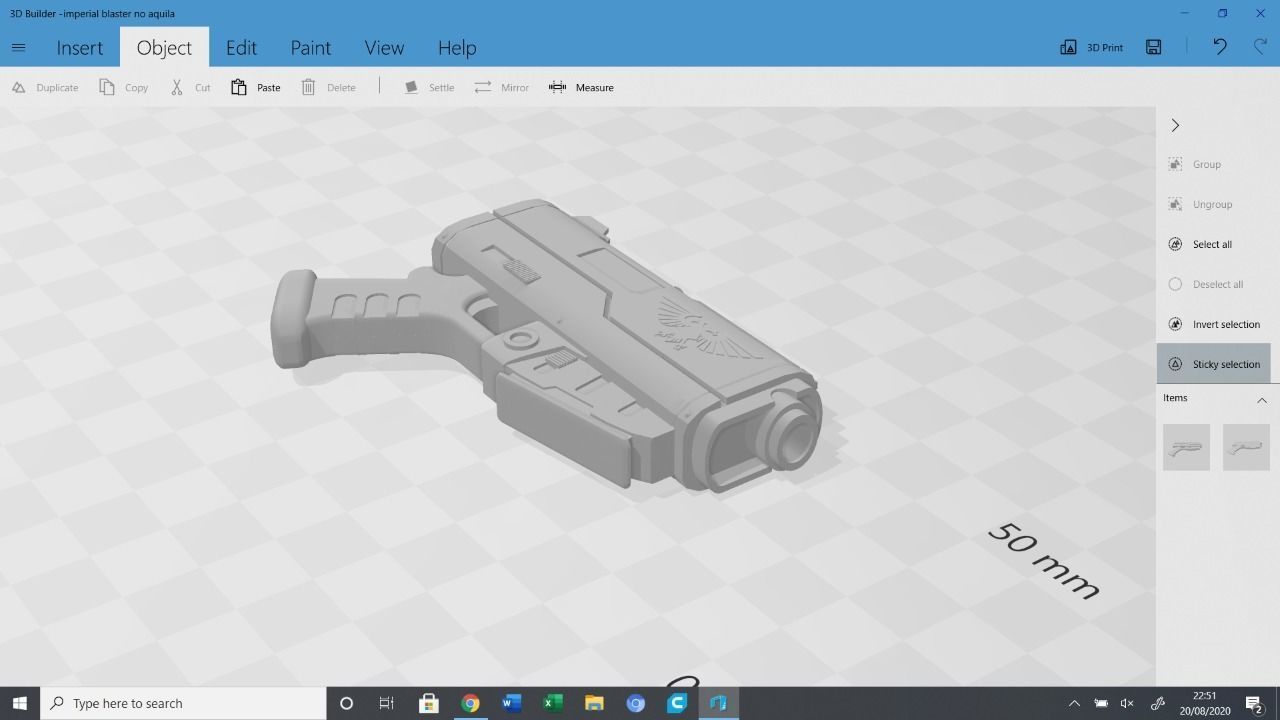This screenshot has height=720, width=1280.
Task: Select the second item thumbnail
Action: click(1246, 447)
